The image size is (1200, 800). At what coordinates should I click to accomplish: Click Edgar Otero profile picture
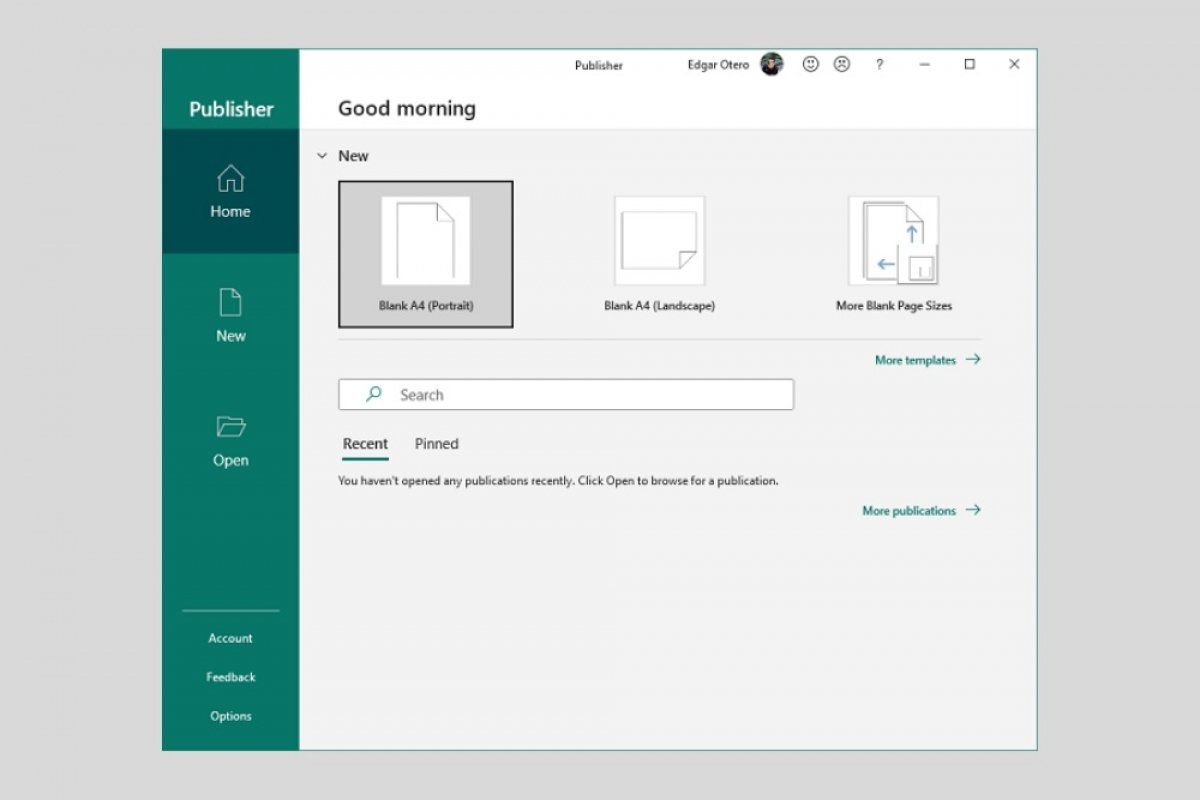pos(772,64)
